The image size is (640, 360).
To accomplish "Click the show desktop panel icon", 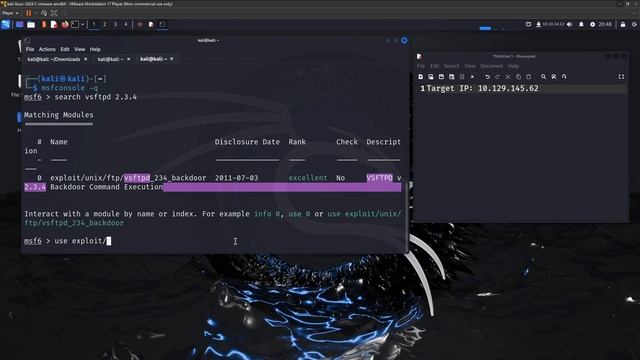I will 19,24.
